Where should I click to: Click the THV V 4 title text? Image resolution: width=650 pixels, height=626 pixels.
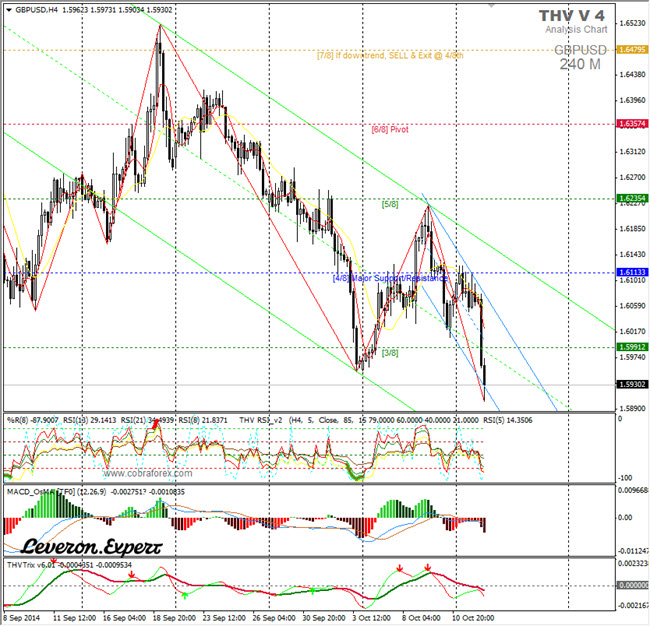point(571,15)
